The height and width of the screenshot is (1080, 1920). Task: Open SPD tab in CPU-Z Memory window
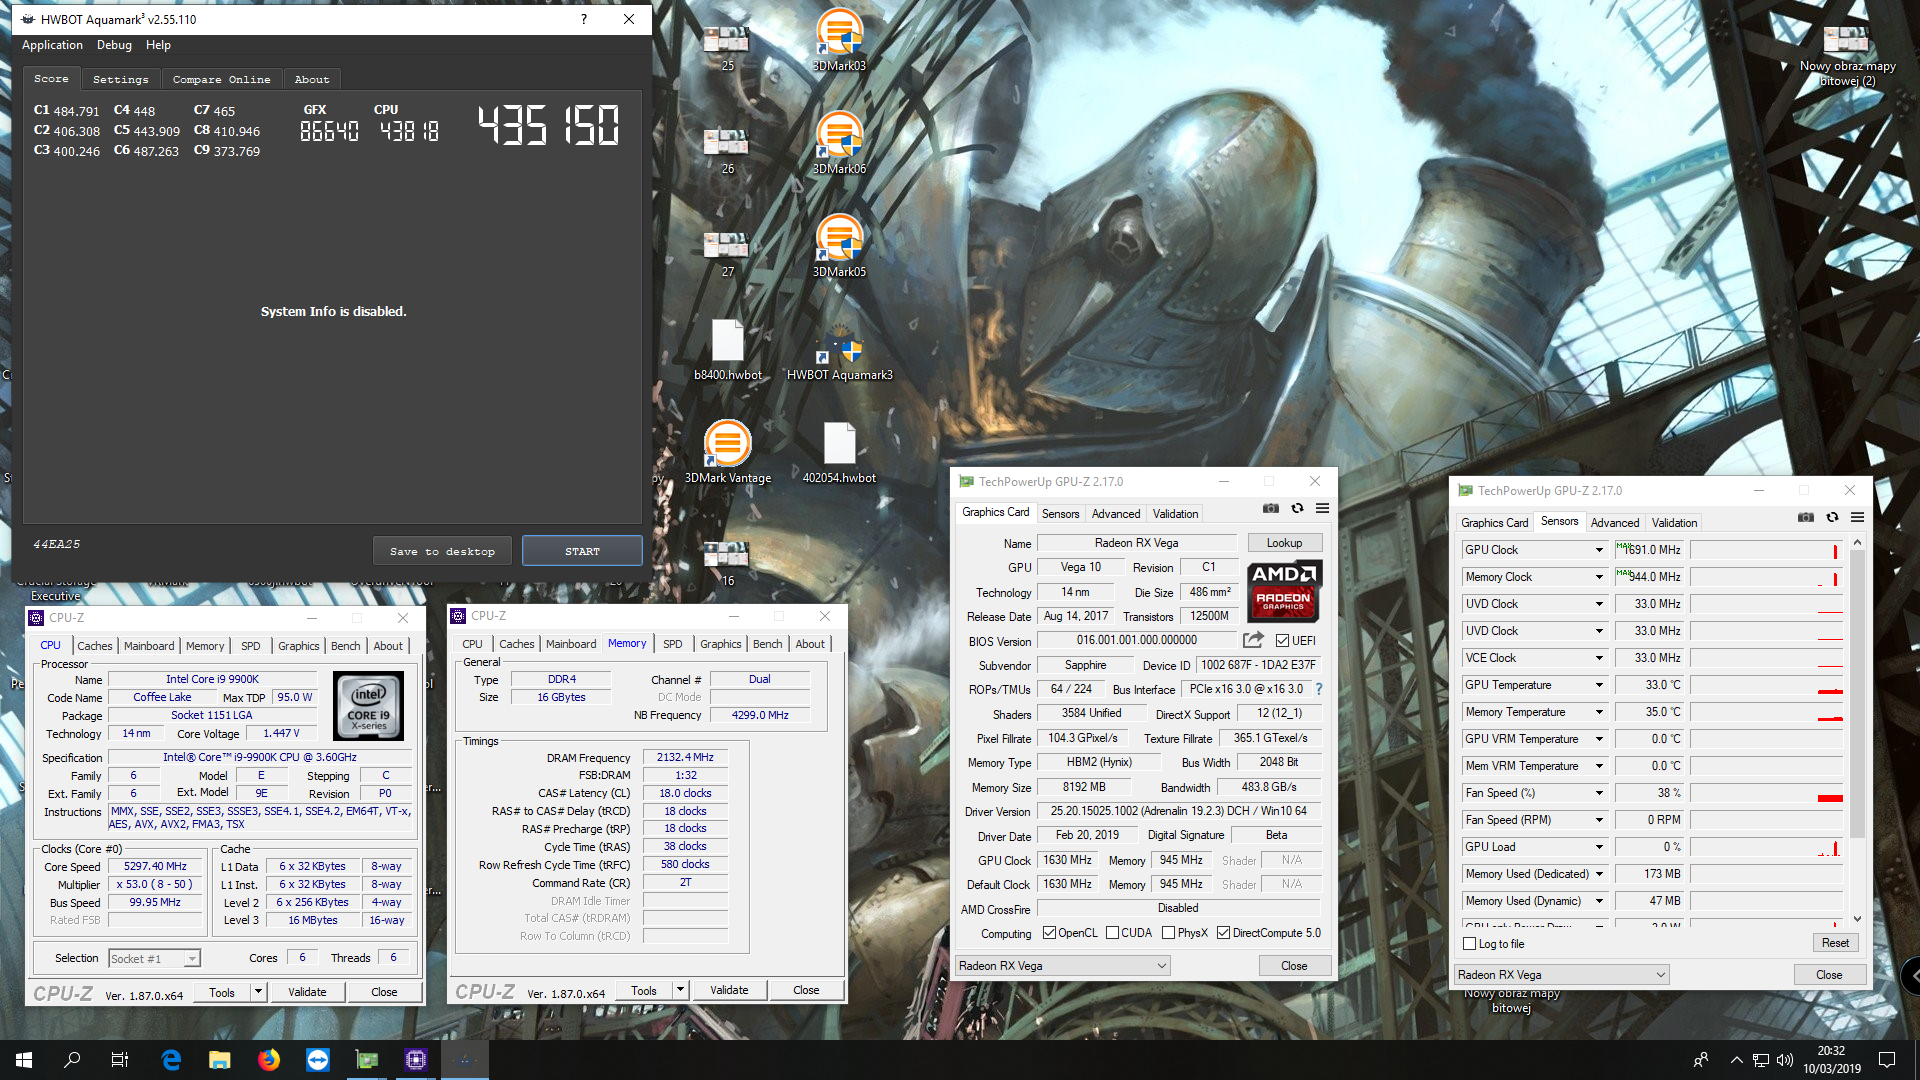click(673, 644)
